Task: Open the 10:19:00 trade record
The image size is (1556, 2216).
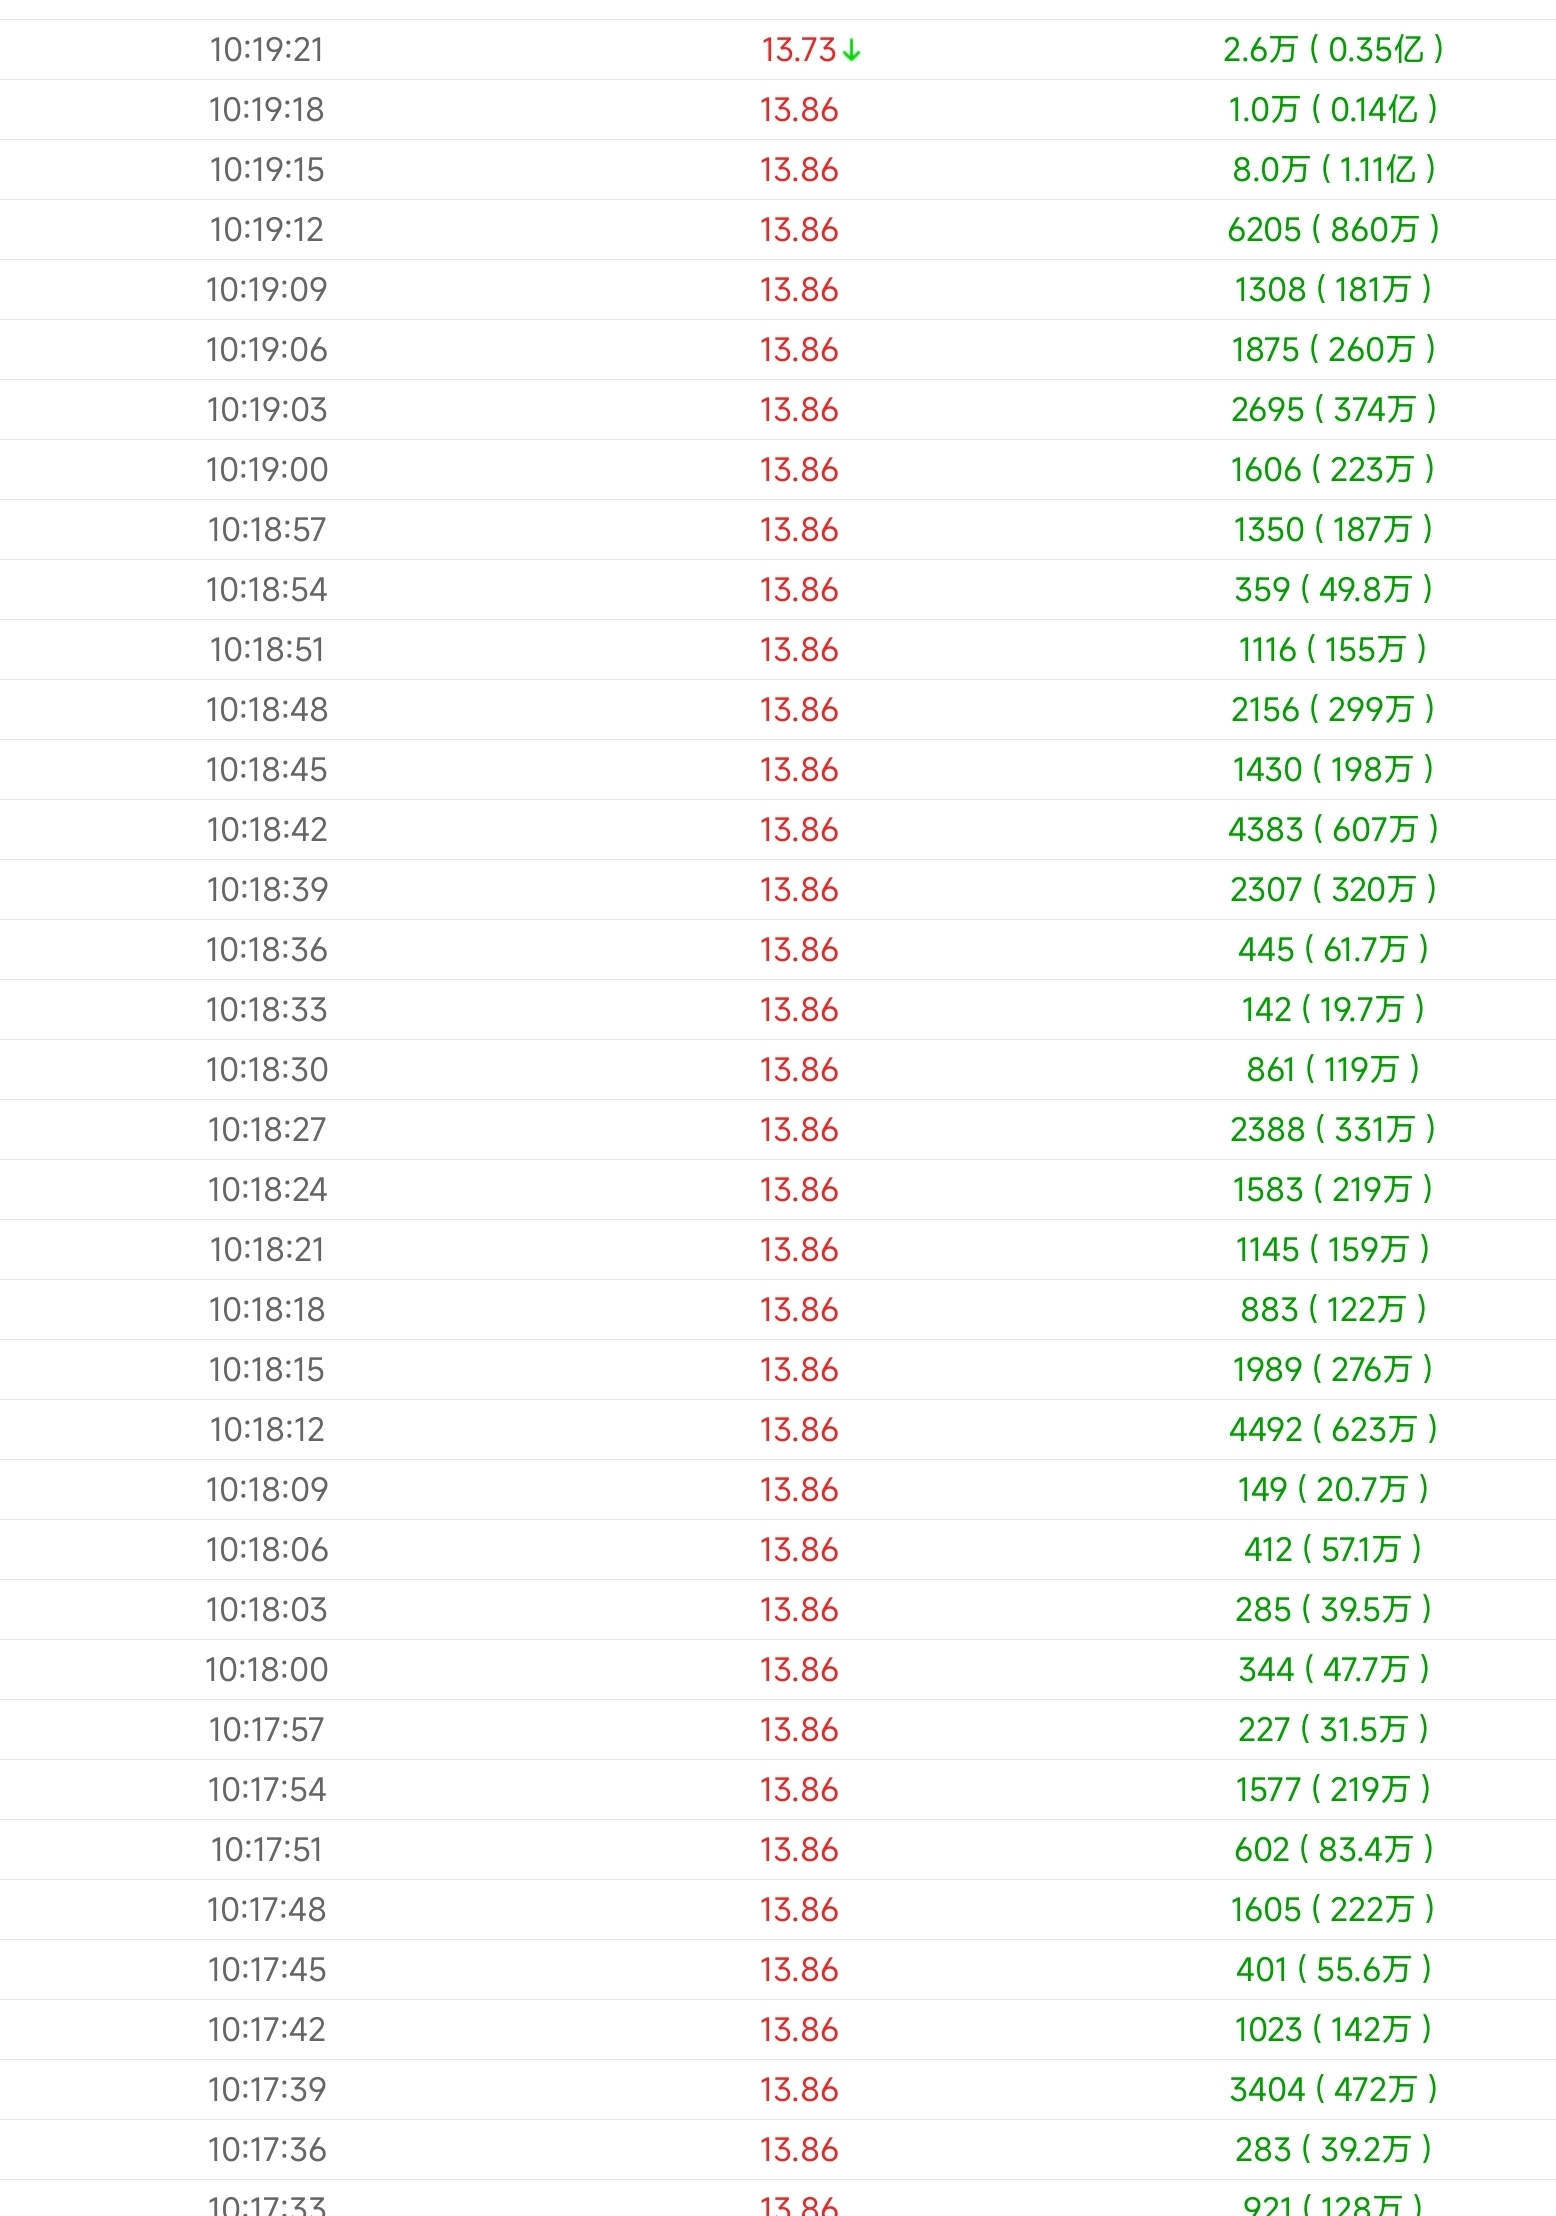Action: [266, 470]
